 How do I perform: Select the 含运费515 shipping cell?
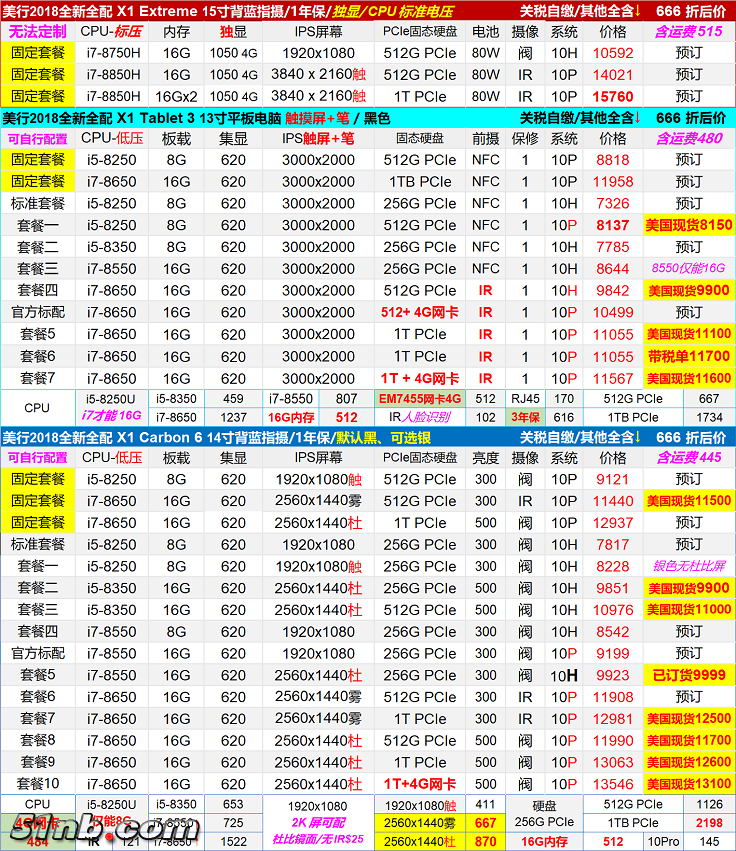(x=688, y=32)
